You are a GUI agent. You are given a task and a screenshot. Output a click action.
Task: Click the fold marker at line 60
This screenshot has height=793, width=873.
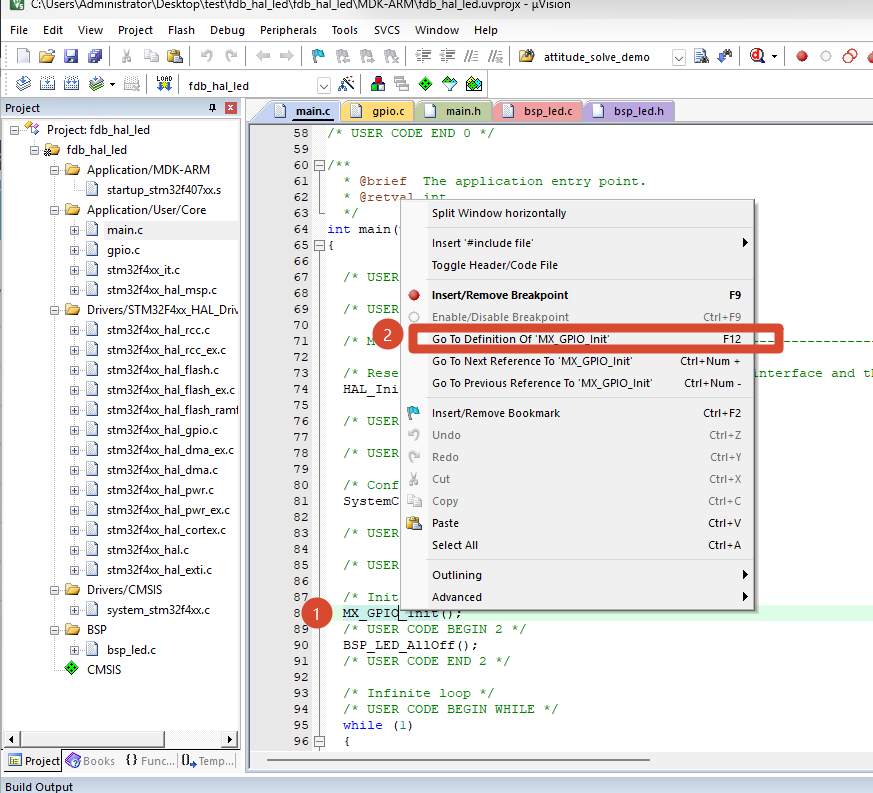pyautogui.click(x=319, y=165)
